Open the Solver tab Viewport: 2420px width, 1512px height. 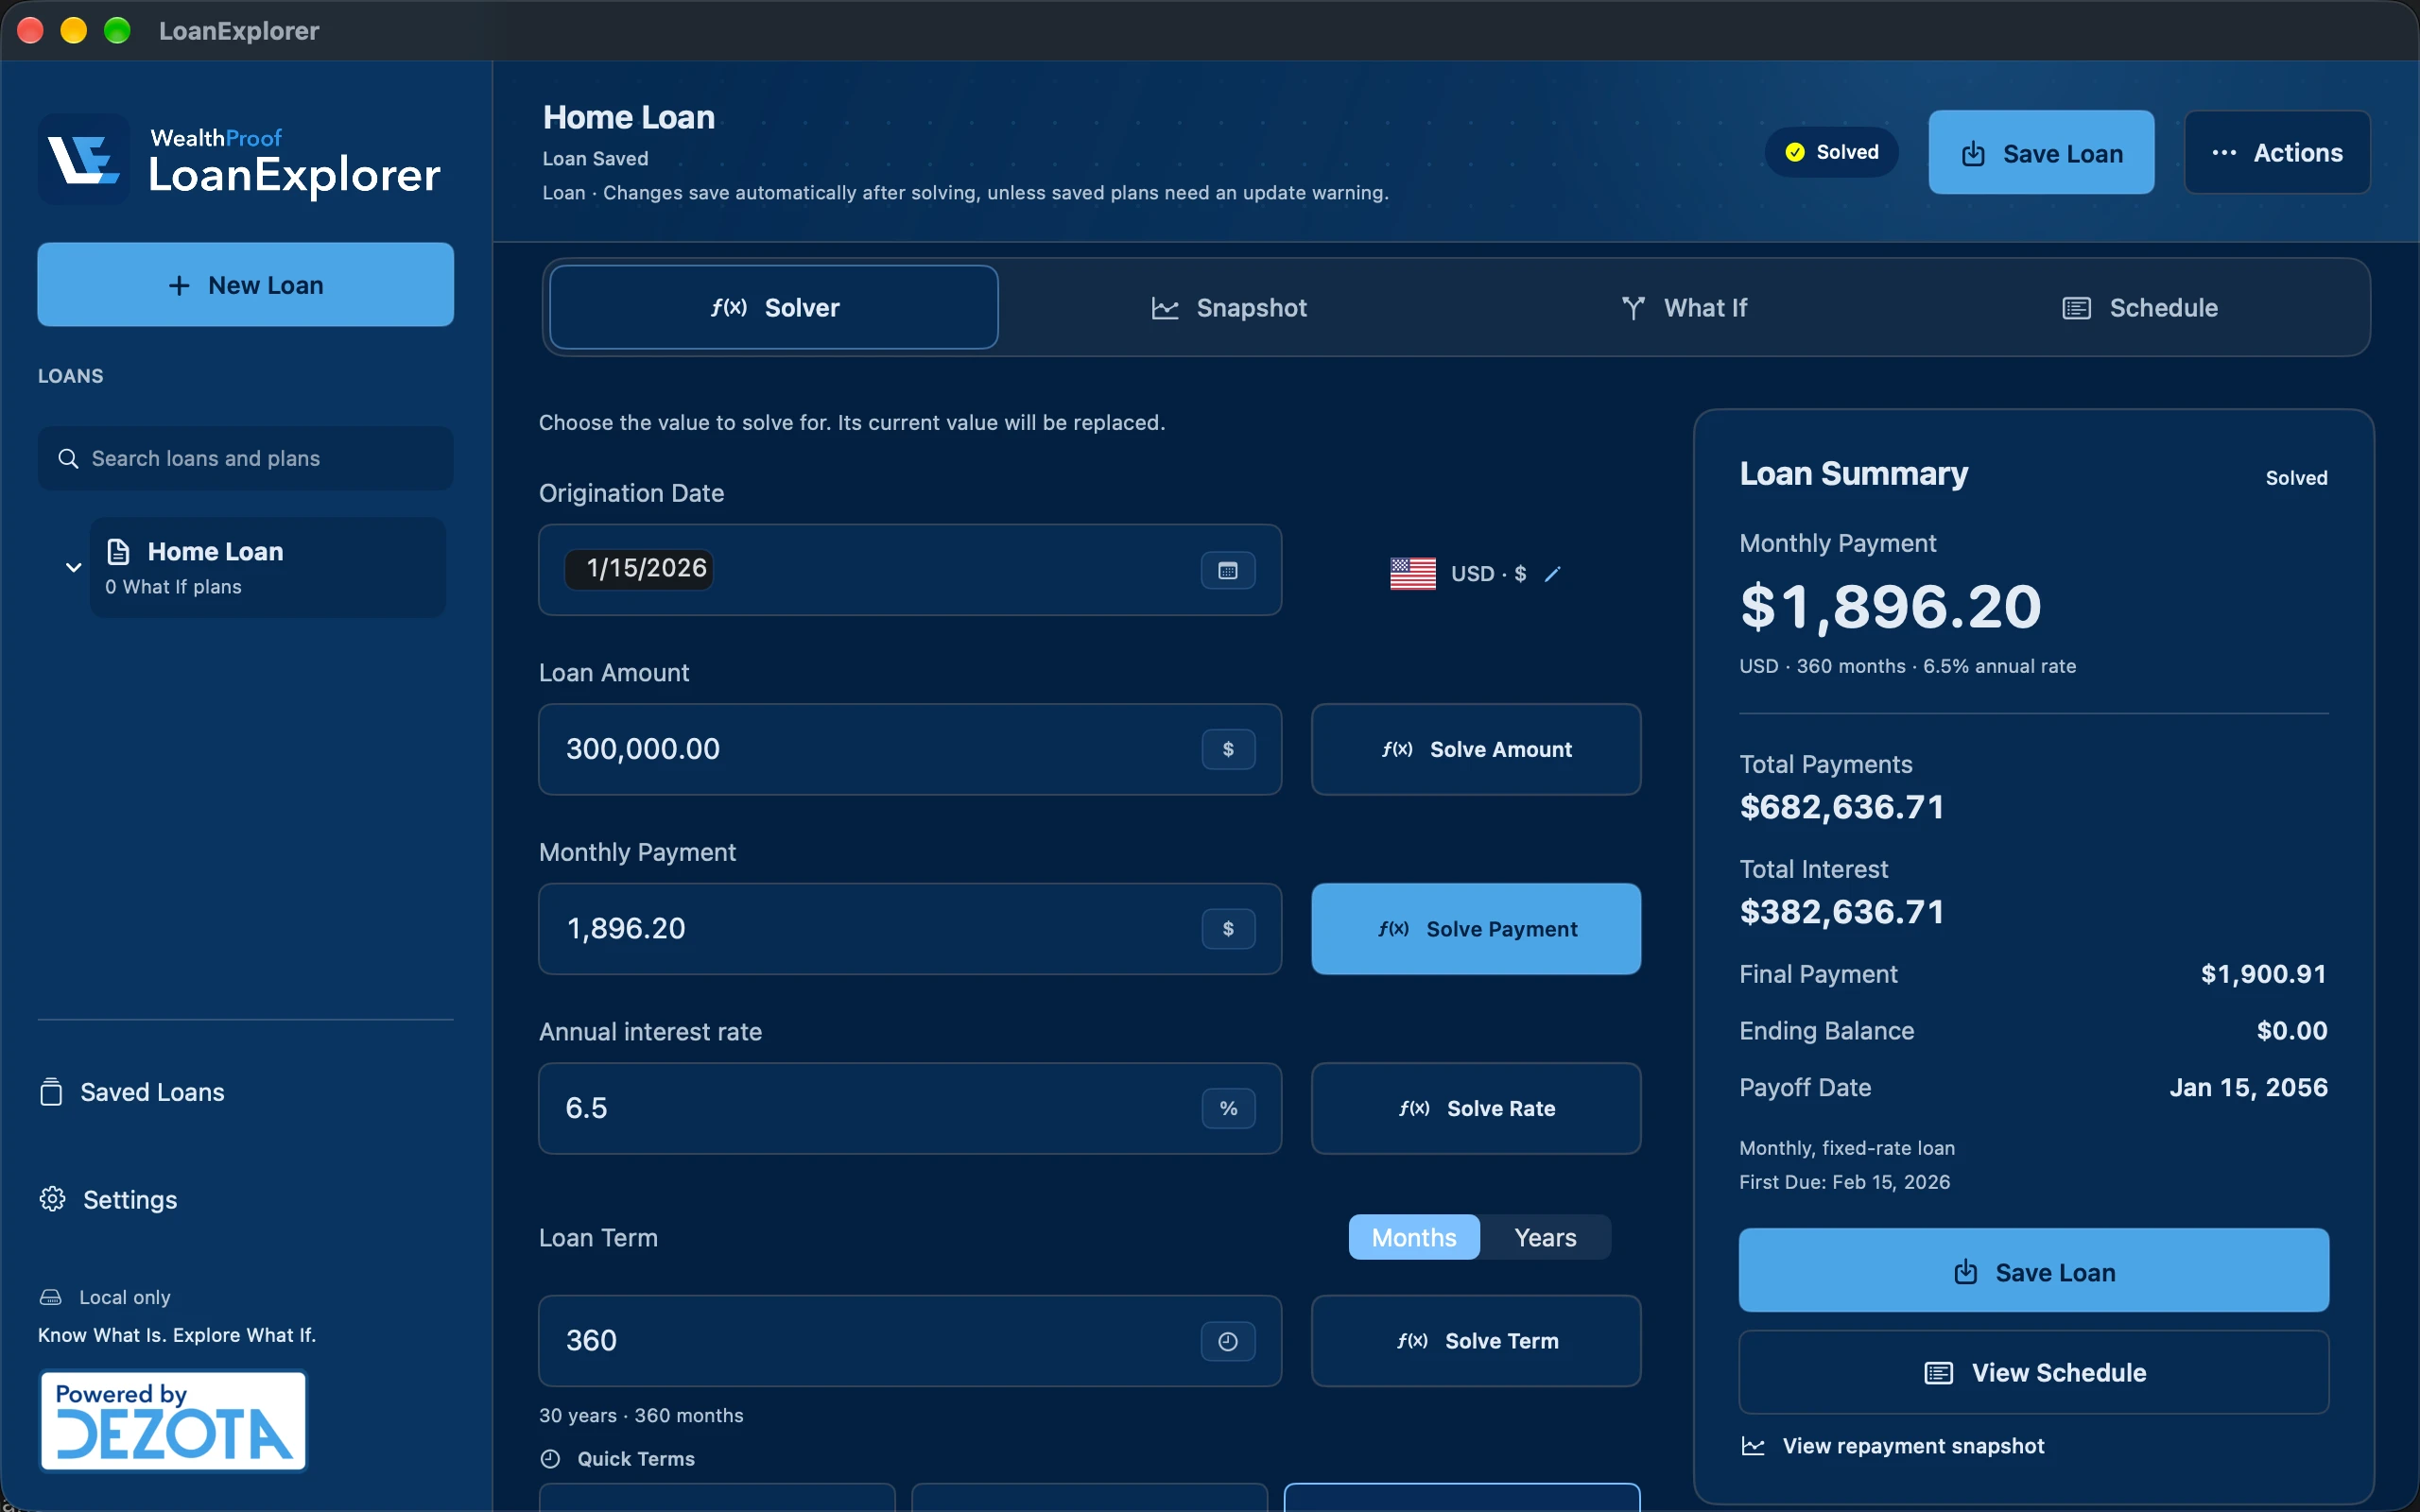pyautogui.click(x=774, y=307)
